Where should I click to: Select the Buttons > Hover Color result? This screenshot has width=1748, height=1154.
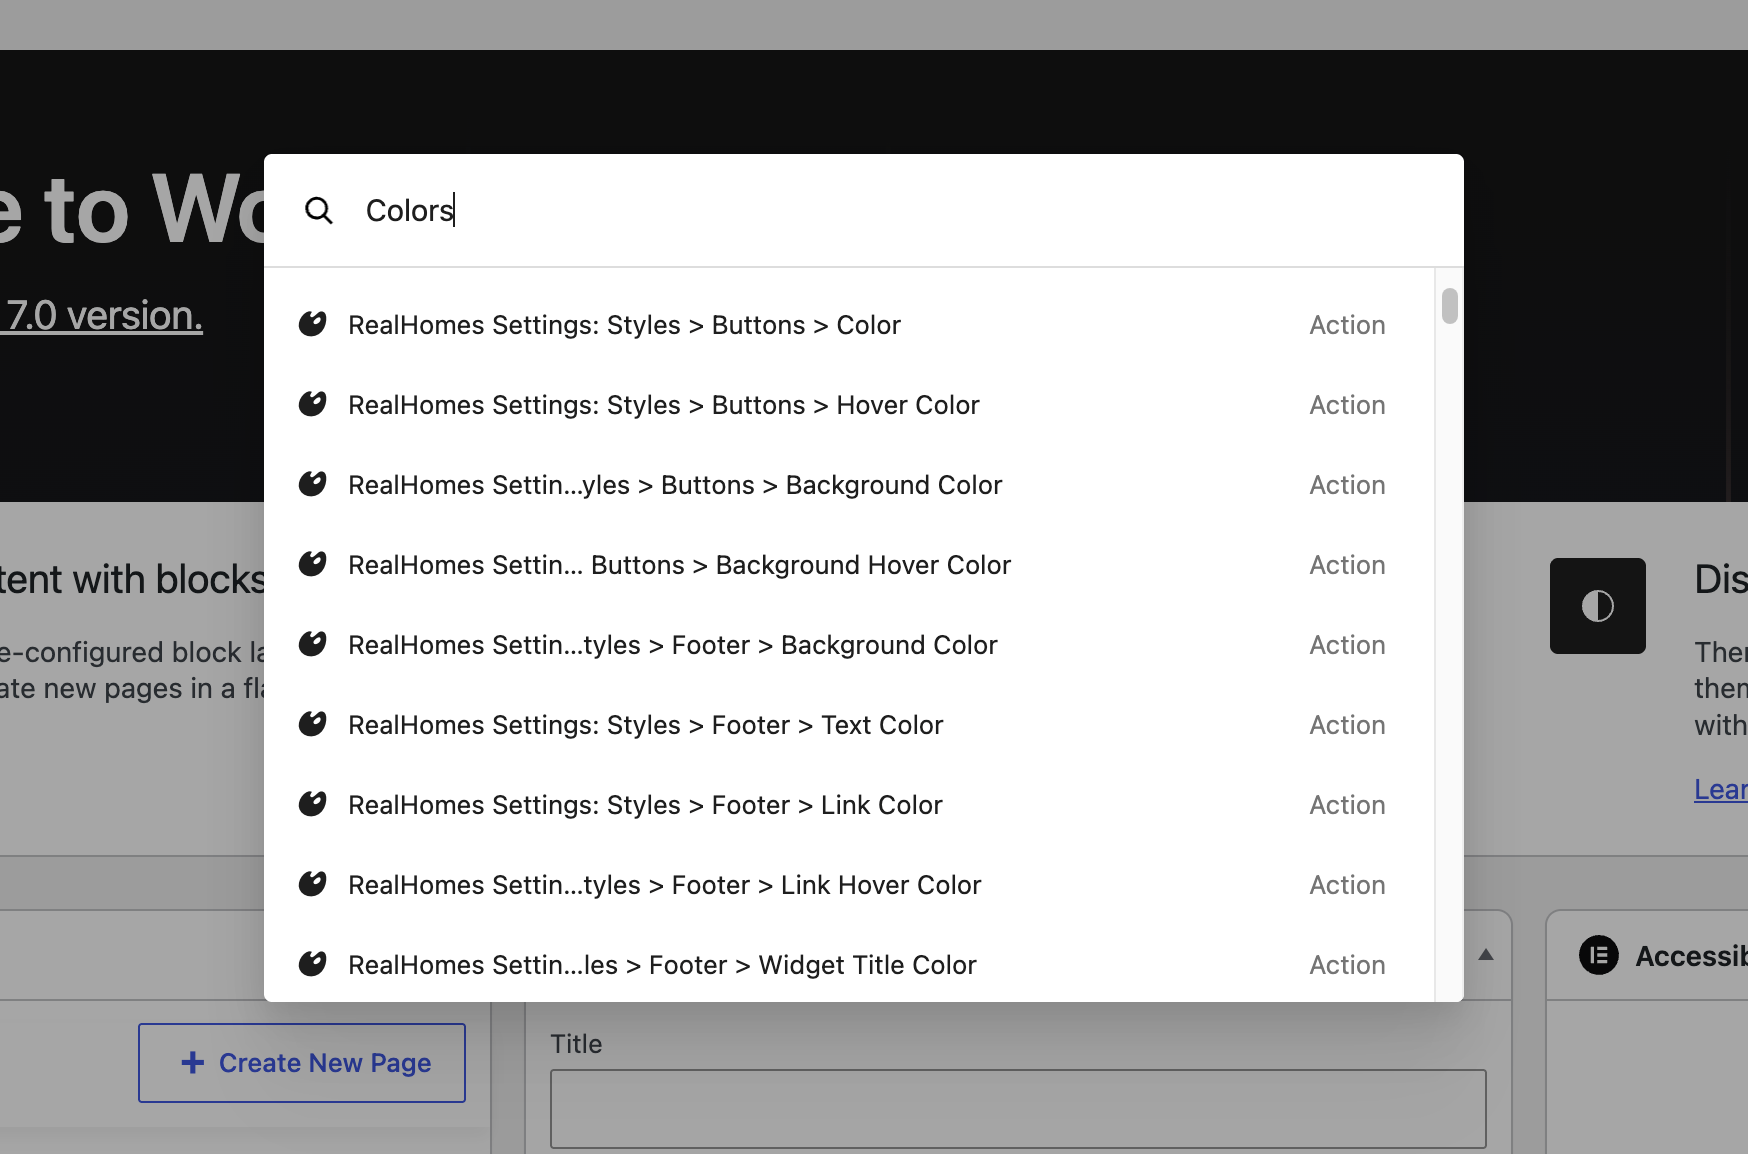click(849, 405)
